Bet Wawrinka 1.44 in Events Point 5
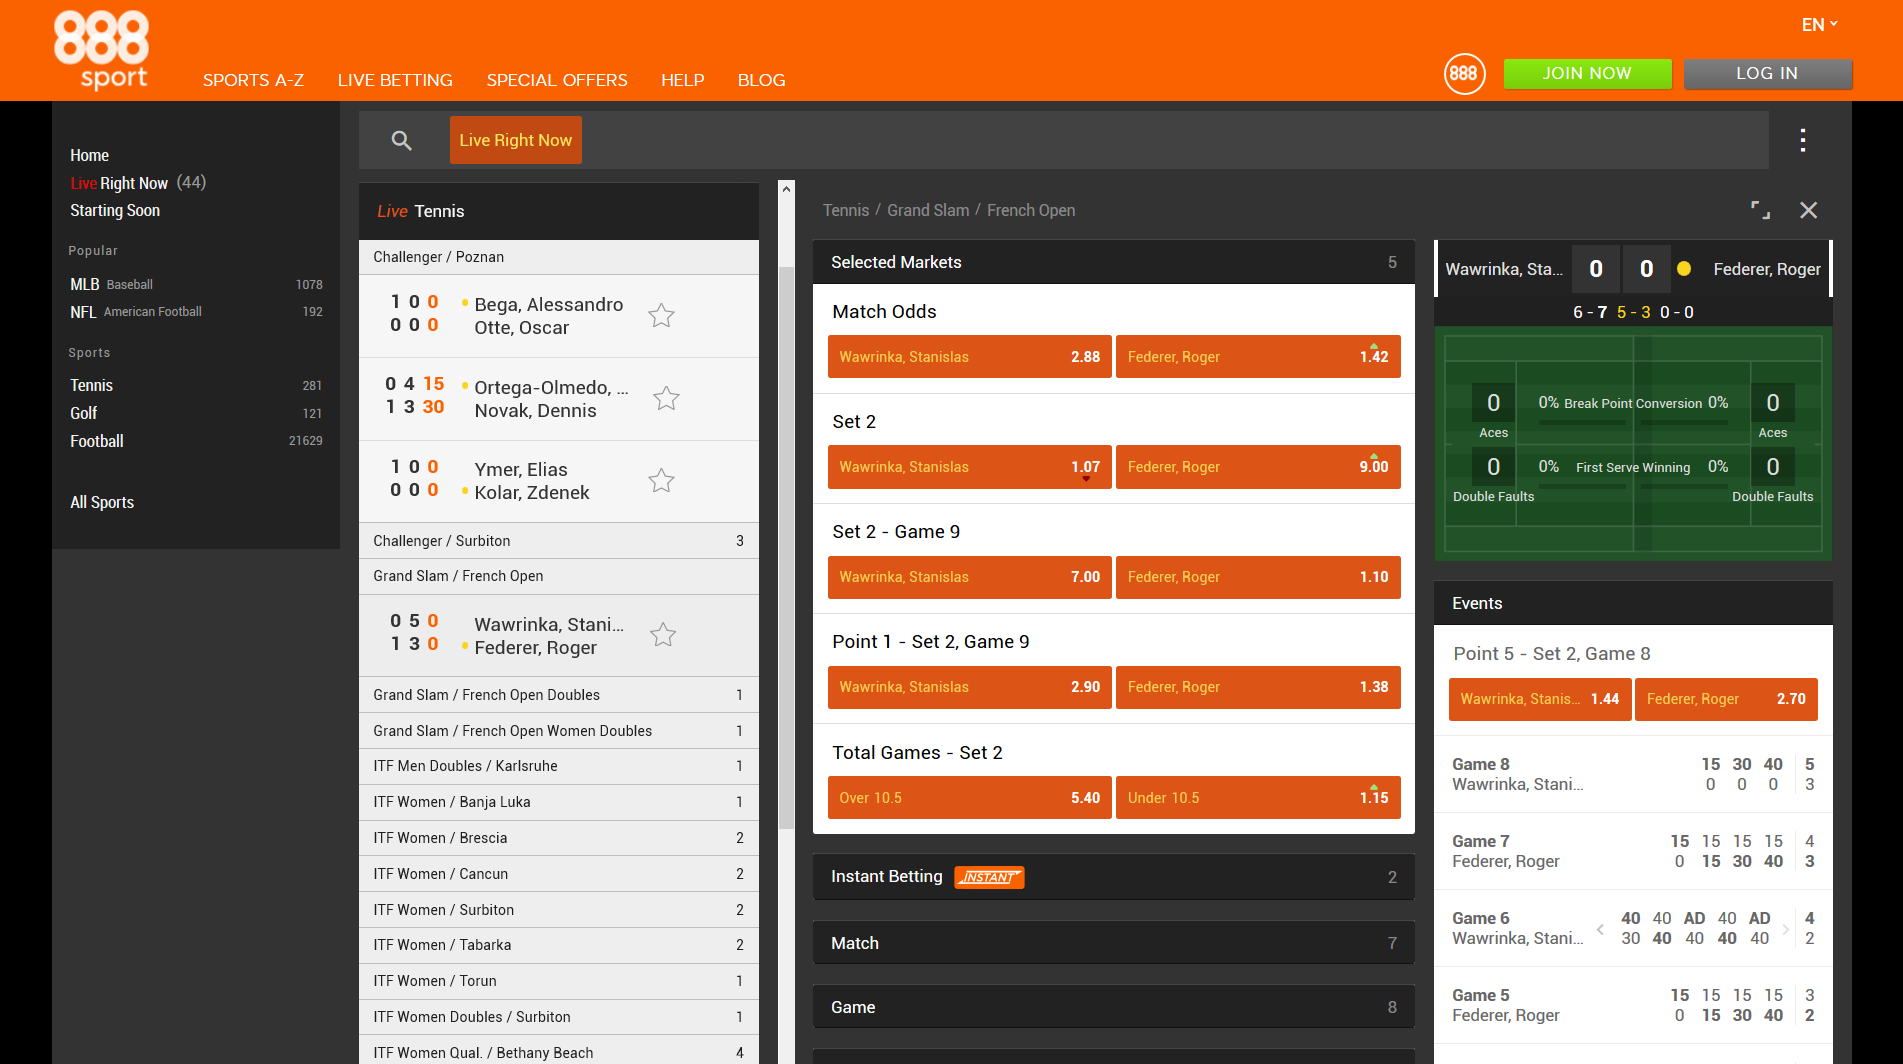 coord(1540,699)
